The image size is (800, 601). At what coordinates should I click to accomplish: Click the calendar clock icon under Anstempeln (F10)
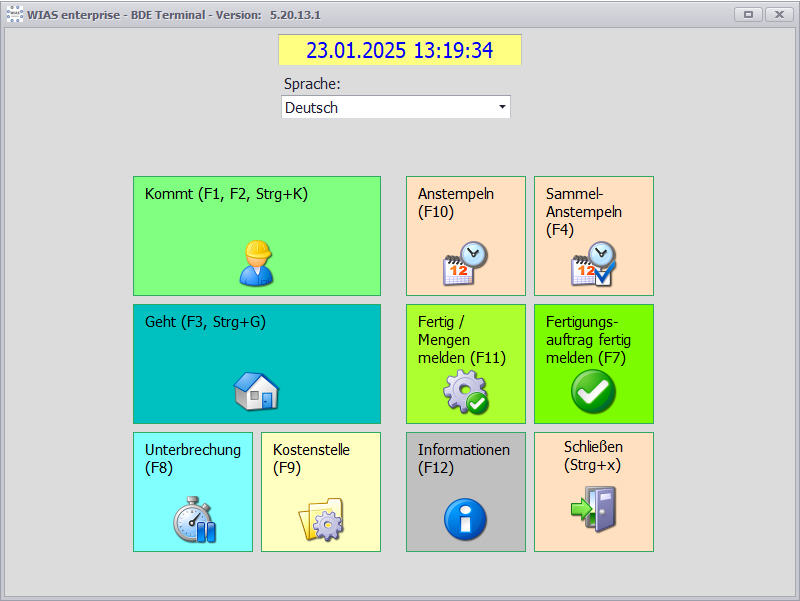[465, 264]
